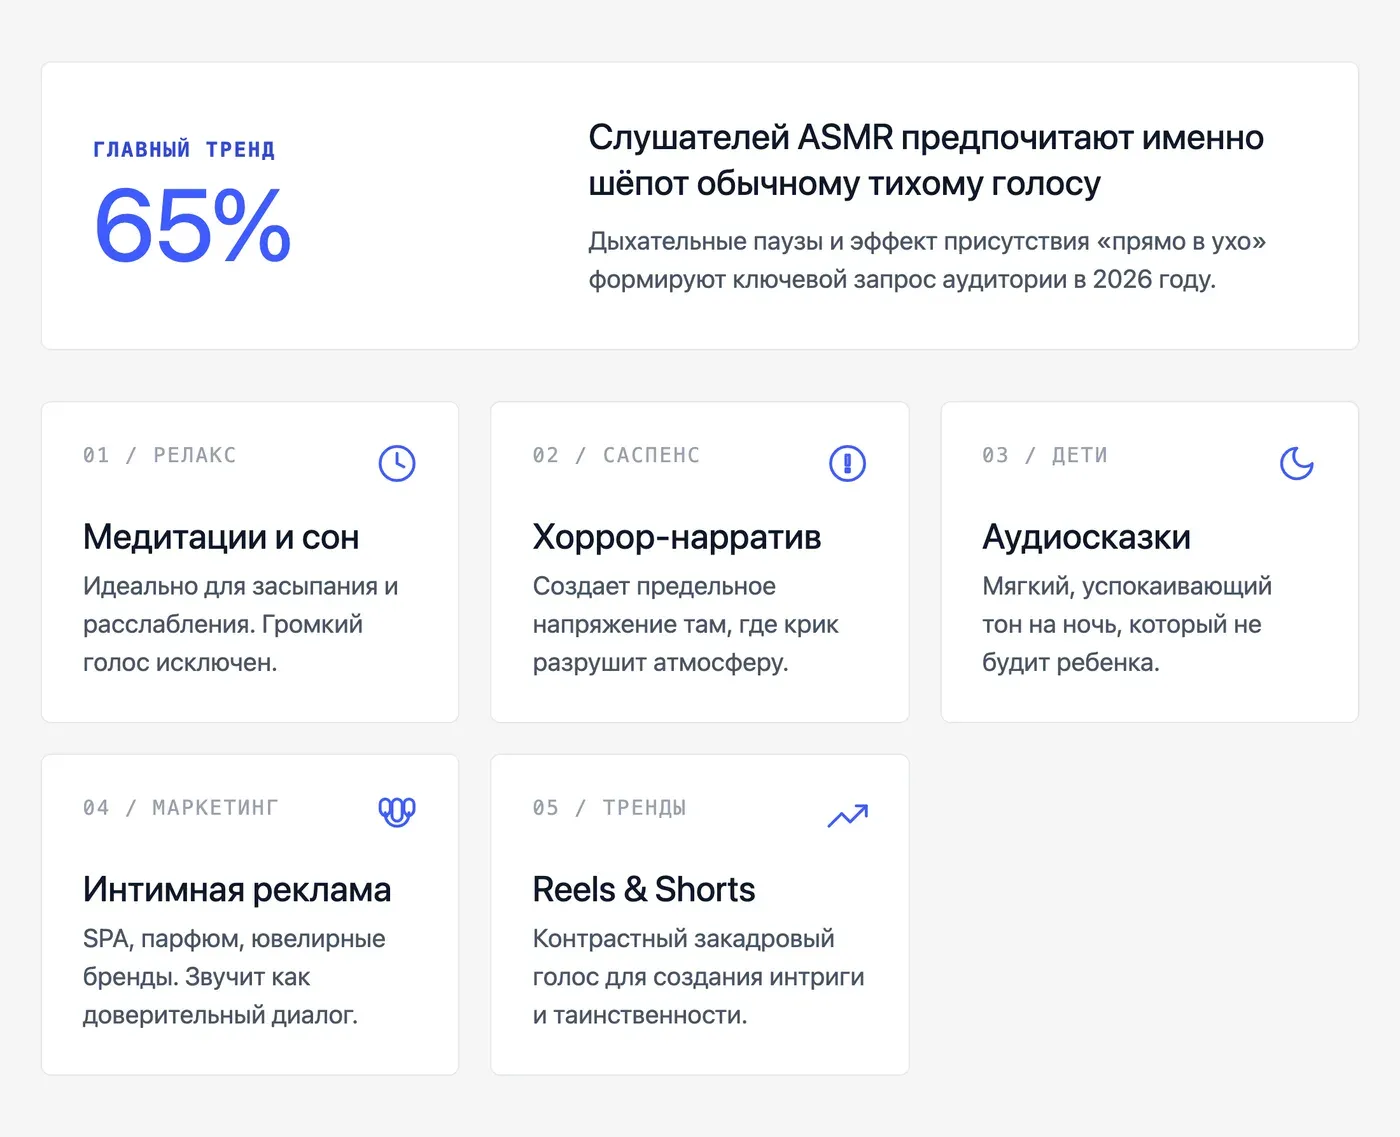
Task: Click the text Идеально для засыпания
Action: 241,624
